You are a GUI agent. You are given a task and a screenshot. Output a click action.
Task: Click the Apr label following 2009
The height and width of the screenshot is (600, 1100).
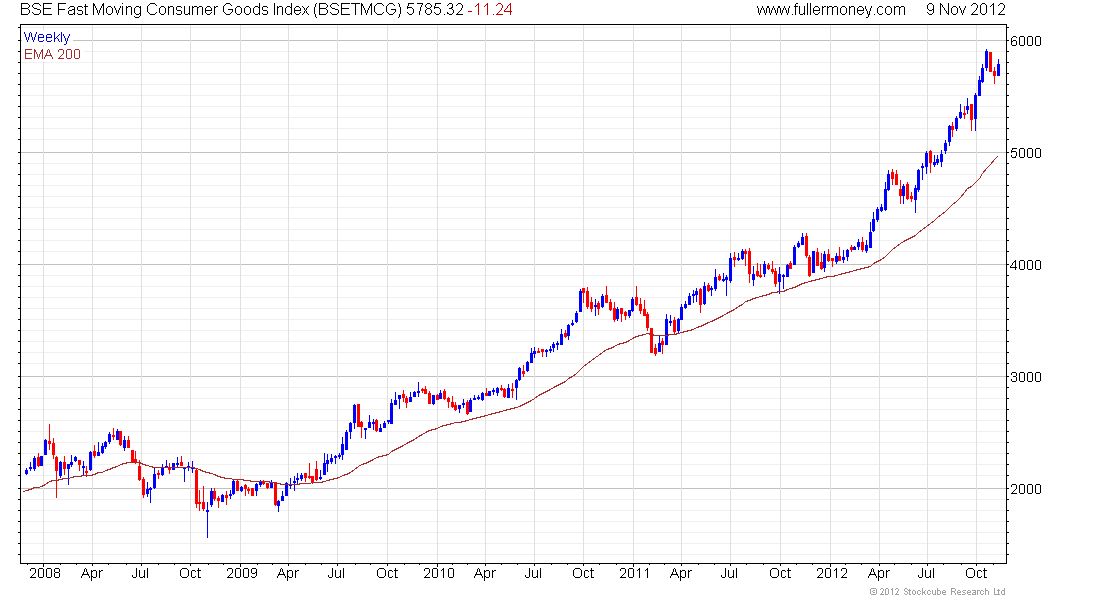pyautogui.click(x=288, y=574)
